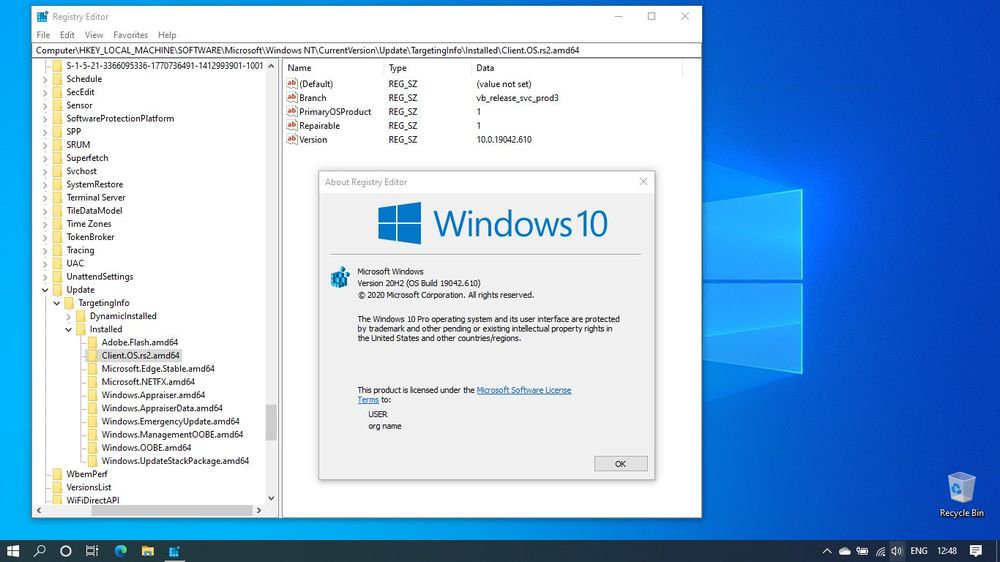The image size is (1000, 562).
Task: Close the About Registry Editor dialog
Action: point(643,182)
